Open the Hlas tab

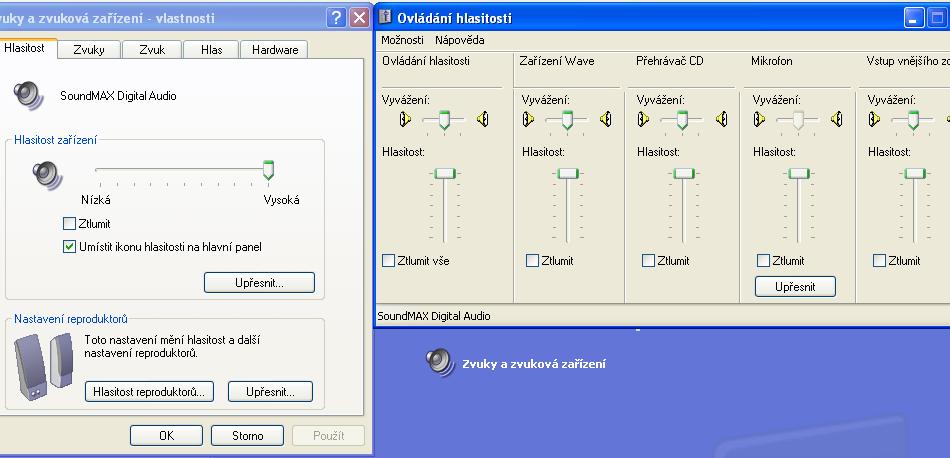tap(211, 50)
